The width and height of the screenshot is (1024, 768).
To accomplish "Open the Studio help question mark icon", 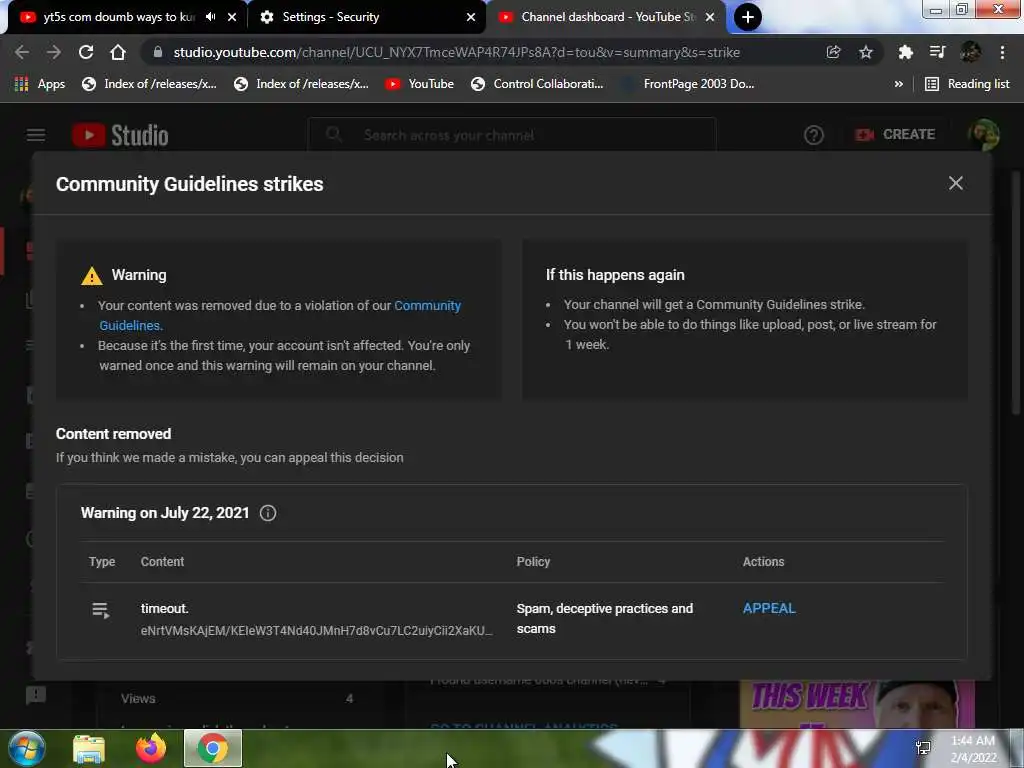I will pyautogui.click(x=813, y=135).
